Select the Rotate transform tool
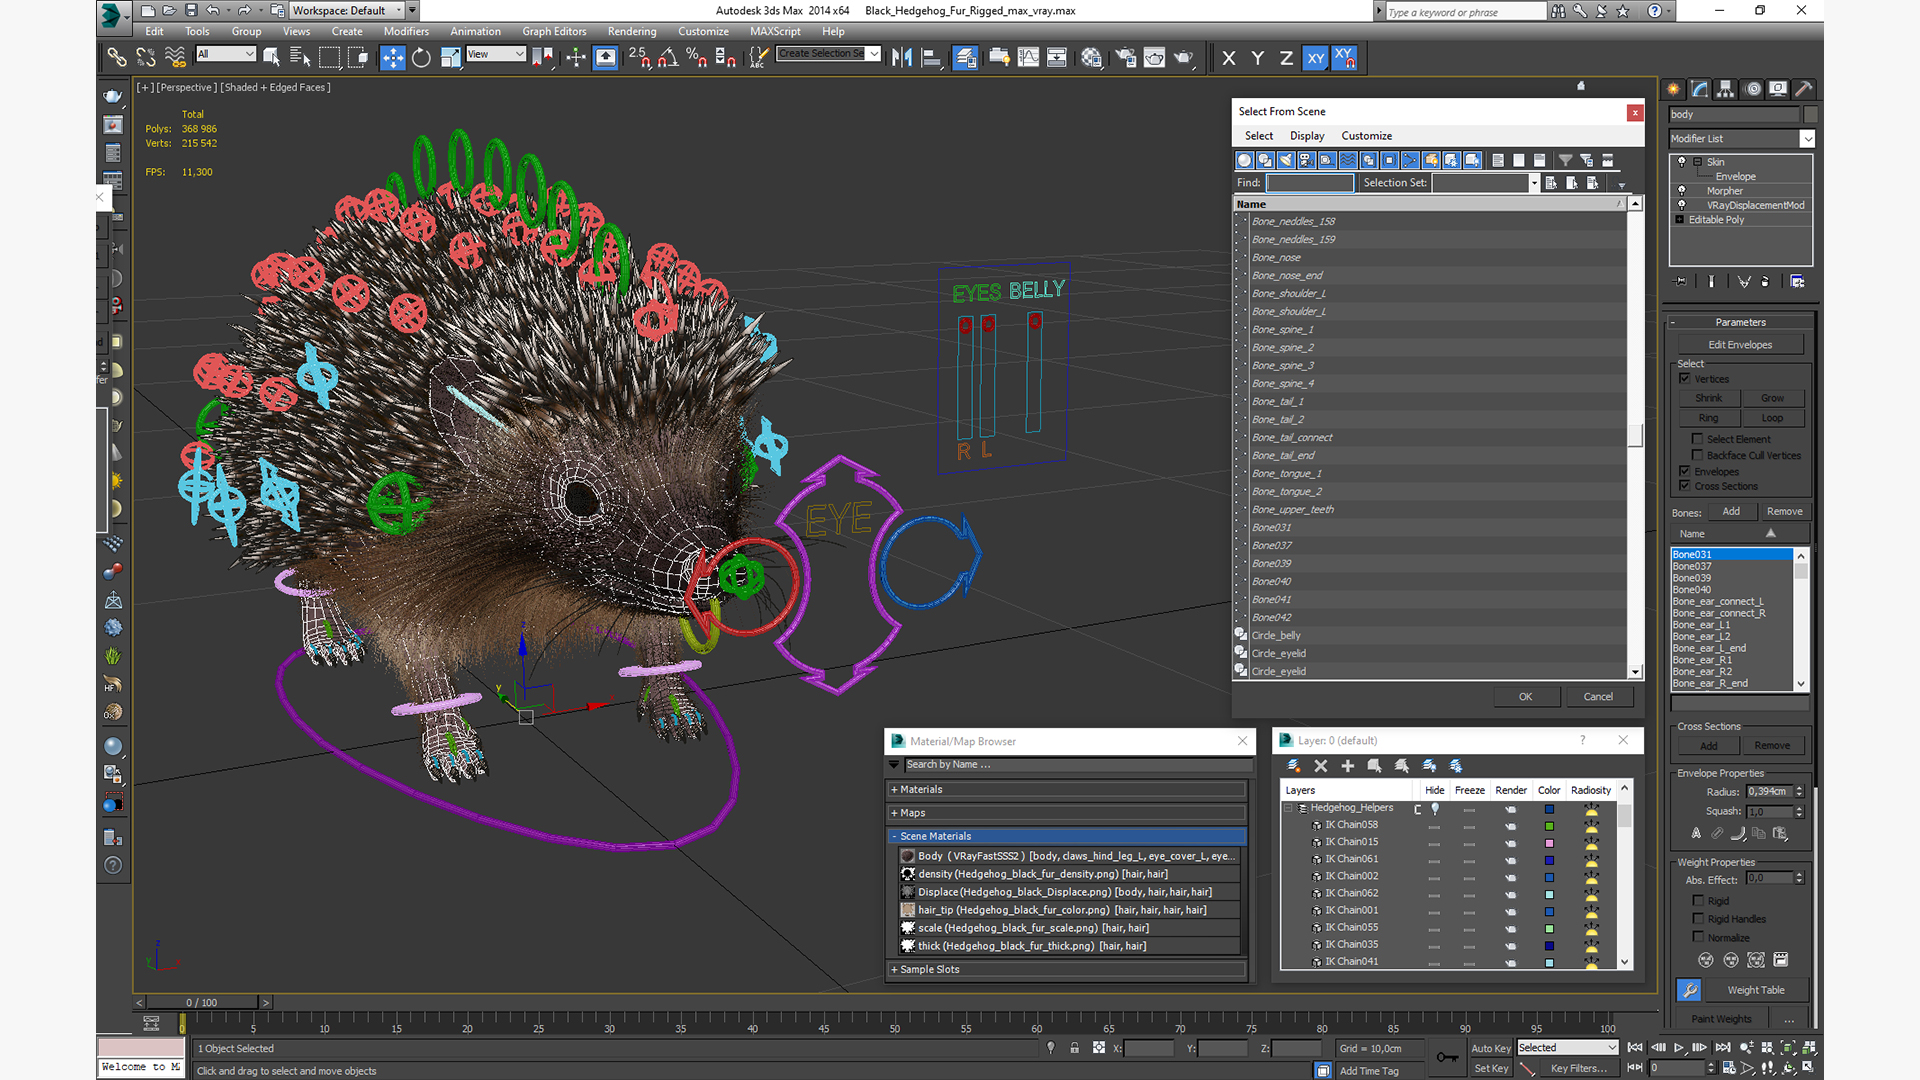This screenshot has width=1920, height=1080. pyautogui.click(x=421, y=58)
